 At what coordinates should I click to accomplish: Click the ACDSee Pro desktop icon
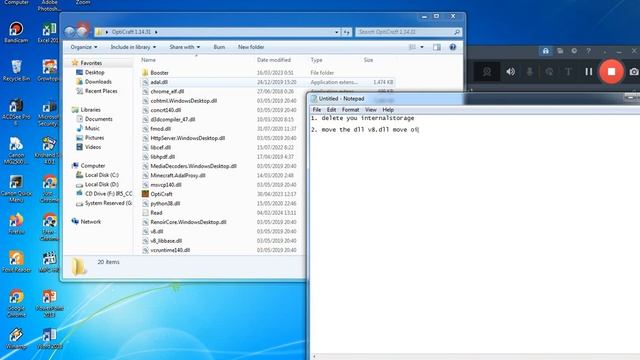(16, 111)
